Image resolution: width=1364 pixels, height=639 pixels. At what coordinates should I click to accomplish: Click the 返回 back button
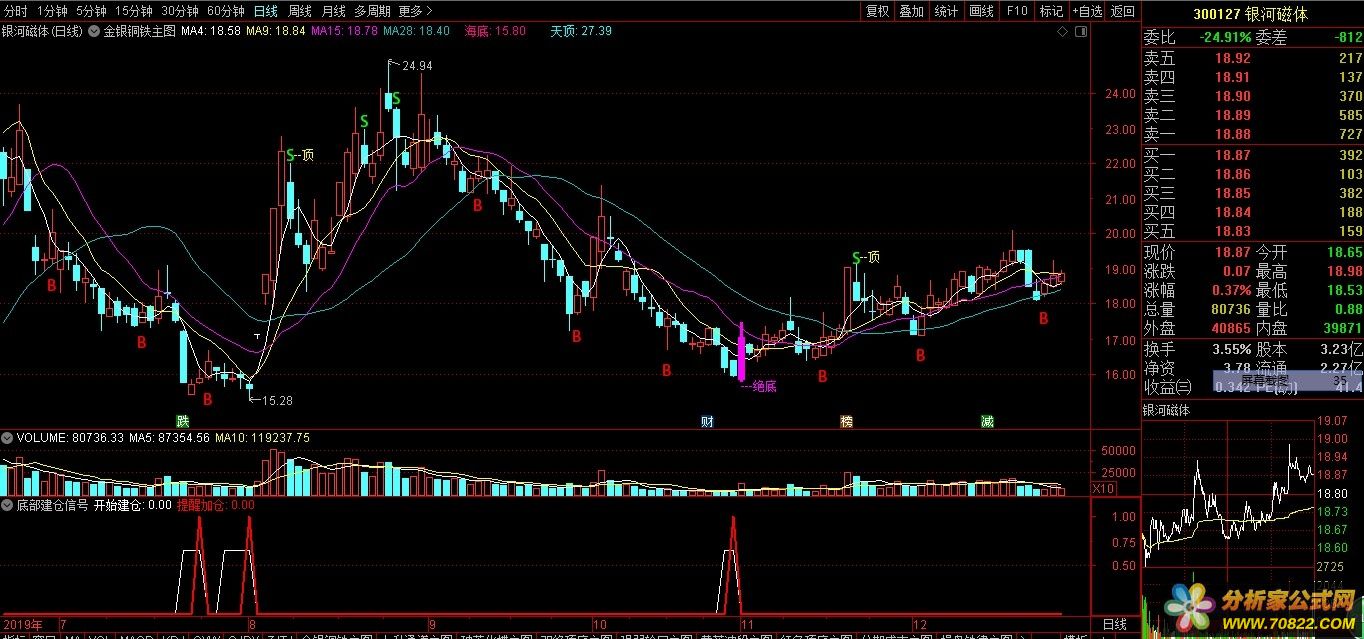point(1123,11)
